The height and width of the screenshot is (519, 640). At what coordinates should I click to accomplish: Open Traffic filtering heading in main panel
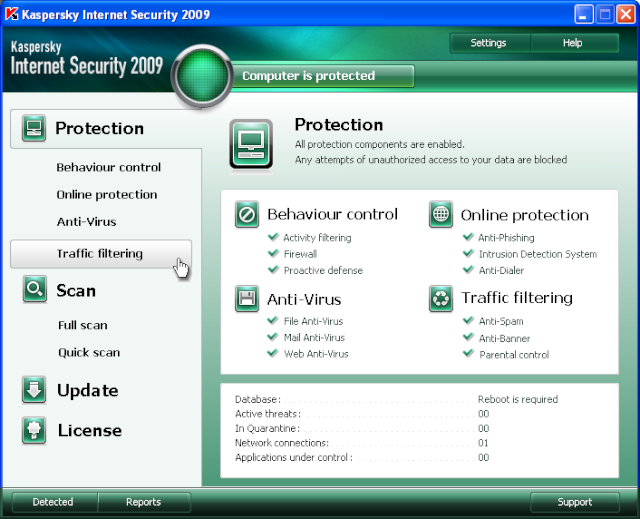coord(517,298)
